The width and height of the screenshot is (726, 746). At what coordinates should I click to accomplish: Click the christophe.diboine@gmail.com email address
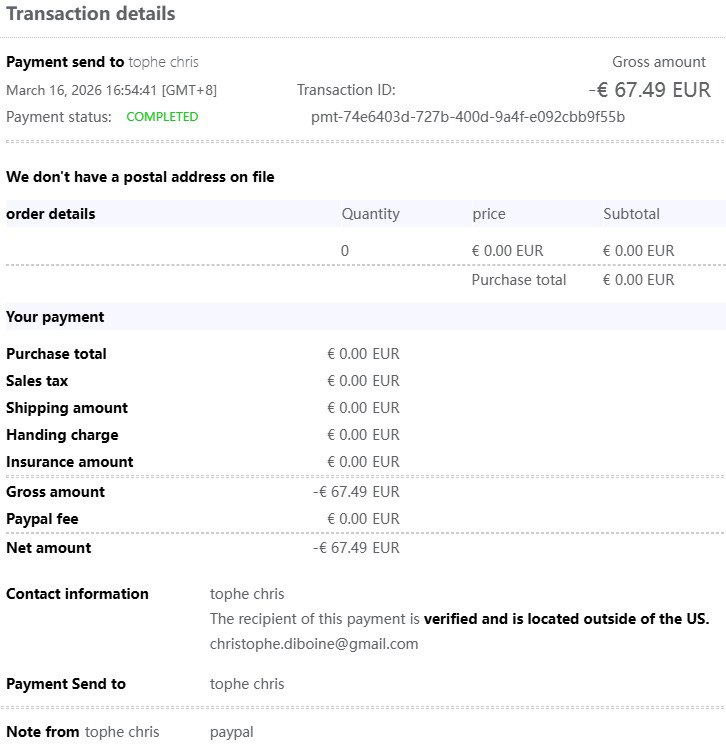(314, 644)
